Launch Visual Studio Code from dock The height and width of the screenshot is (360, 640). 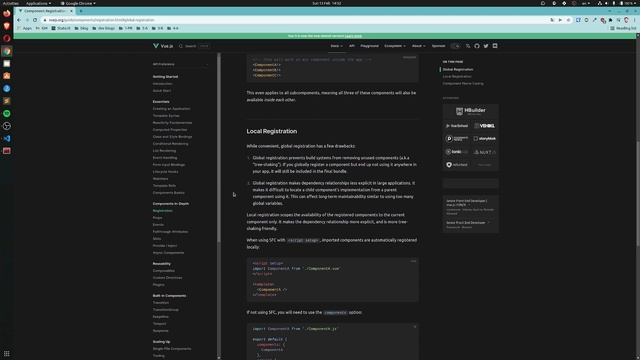pyautogui.click(x=7, y=138)
